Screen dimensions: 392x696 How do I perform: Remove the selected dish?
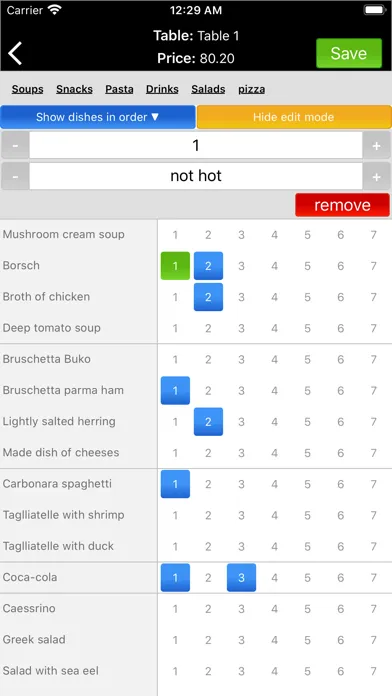[342, 205]
